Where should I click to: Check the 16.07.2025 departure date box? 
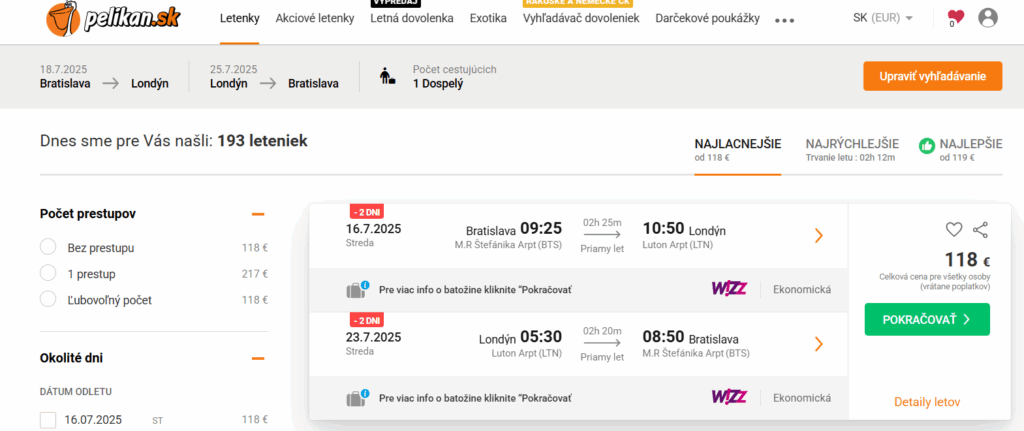click(48, 420)
